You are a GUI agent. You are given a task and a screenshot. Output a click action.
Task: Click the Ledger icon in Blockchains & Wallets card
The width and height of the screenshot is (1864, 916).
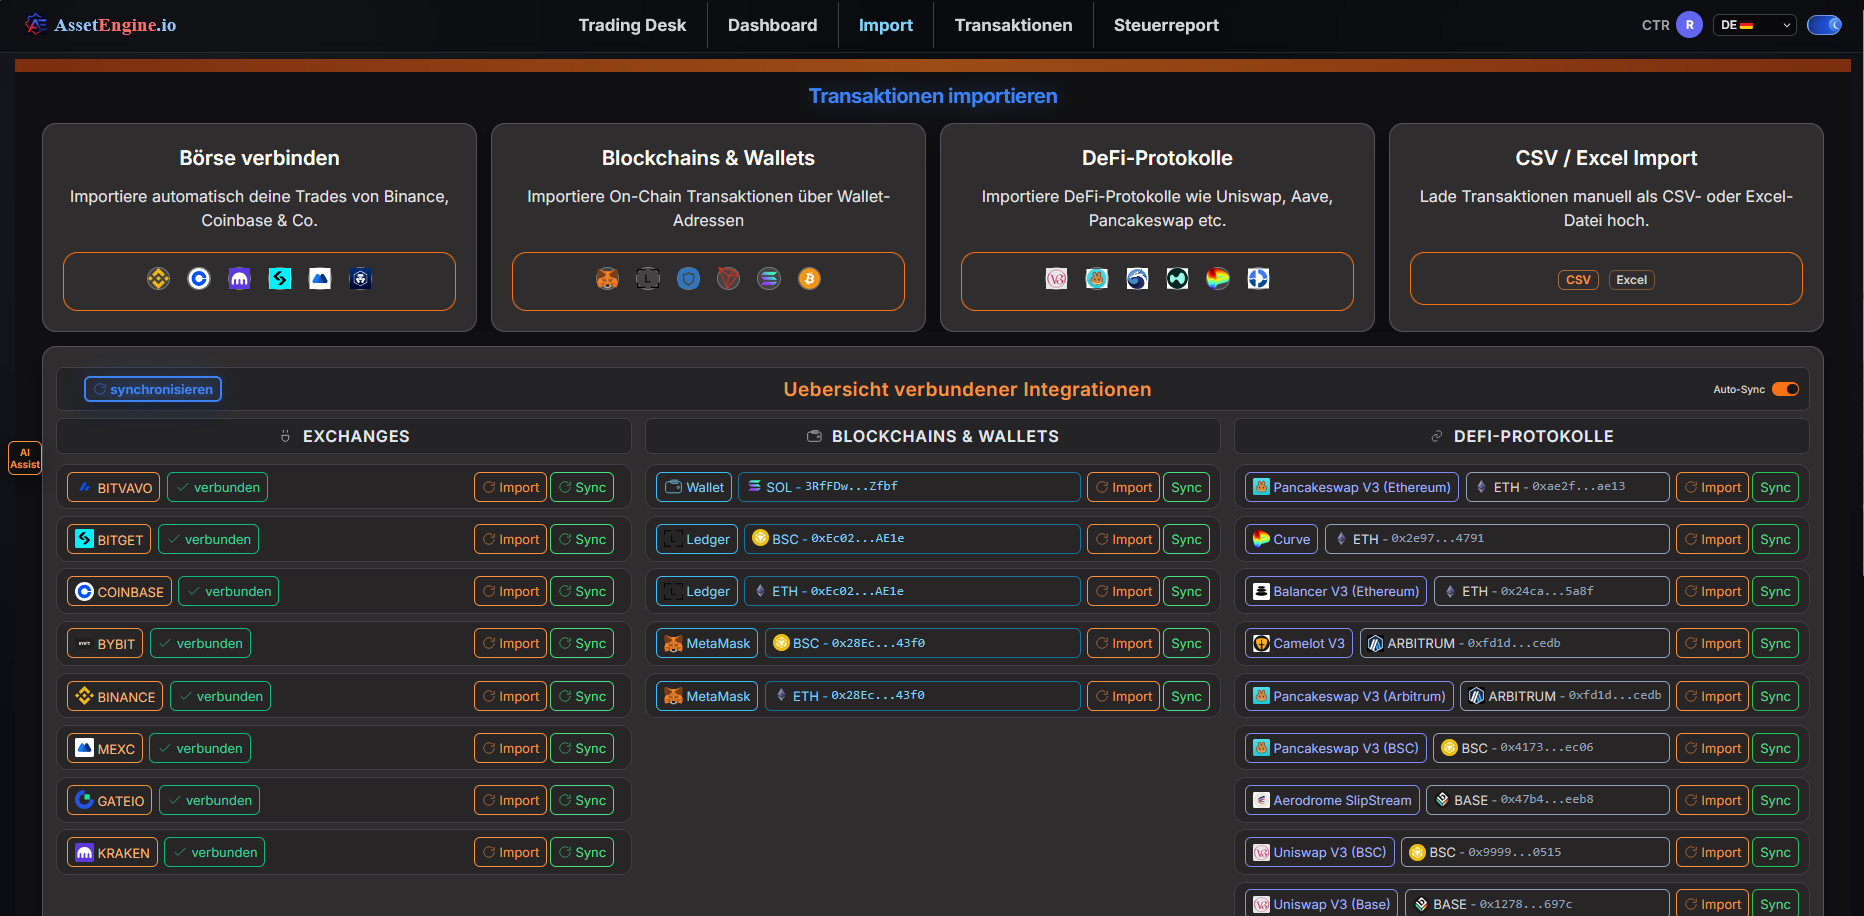(648, 279)
